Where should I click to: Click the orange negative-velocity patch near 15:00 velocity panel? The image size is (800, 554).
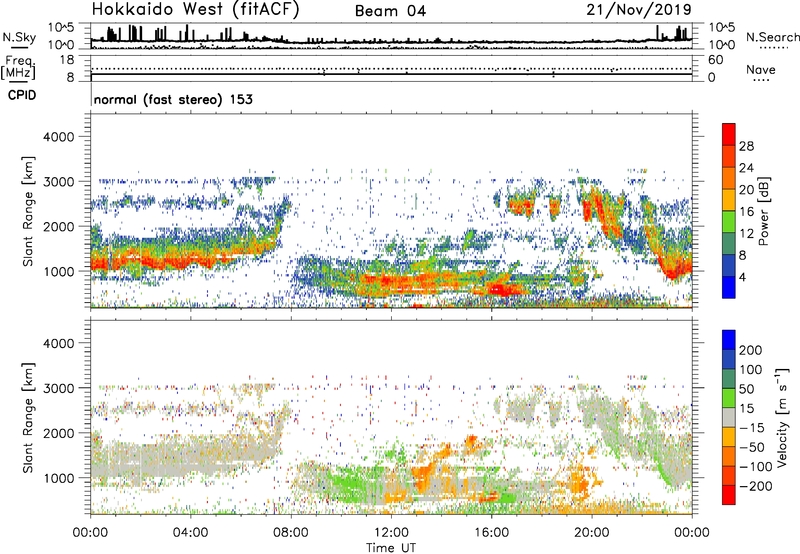point(472,442)
